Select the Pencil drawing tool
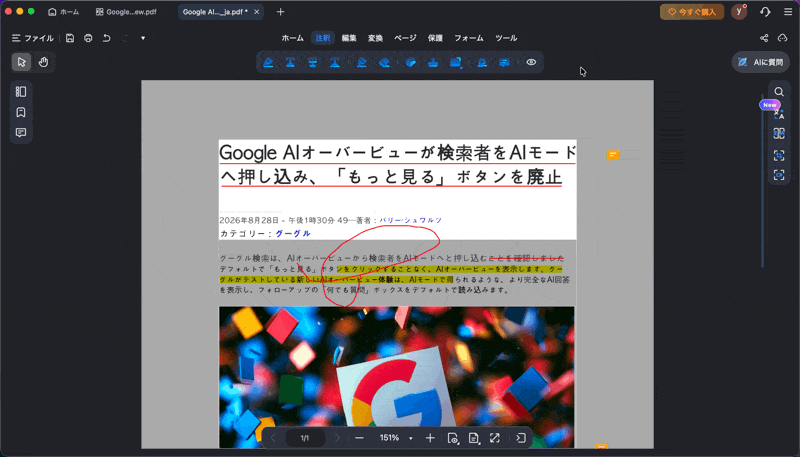 point(362,62)
